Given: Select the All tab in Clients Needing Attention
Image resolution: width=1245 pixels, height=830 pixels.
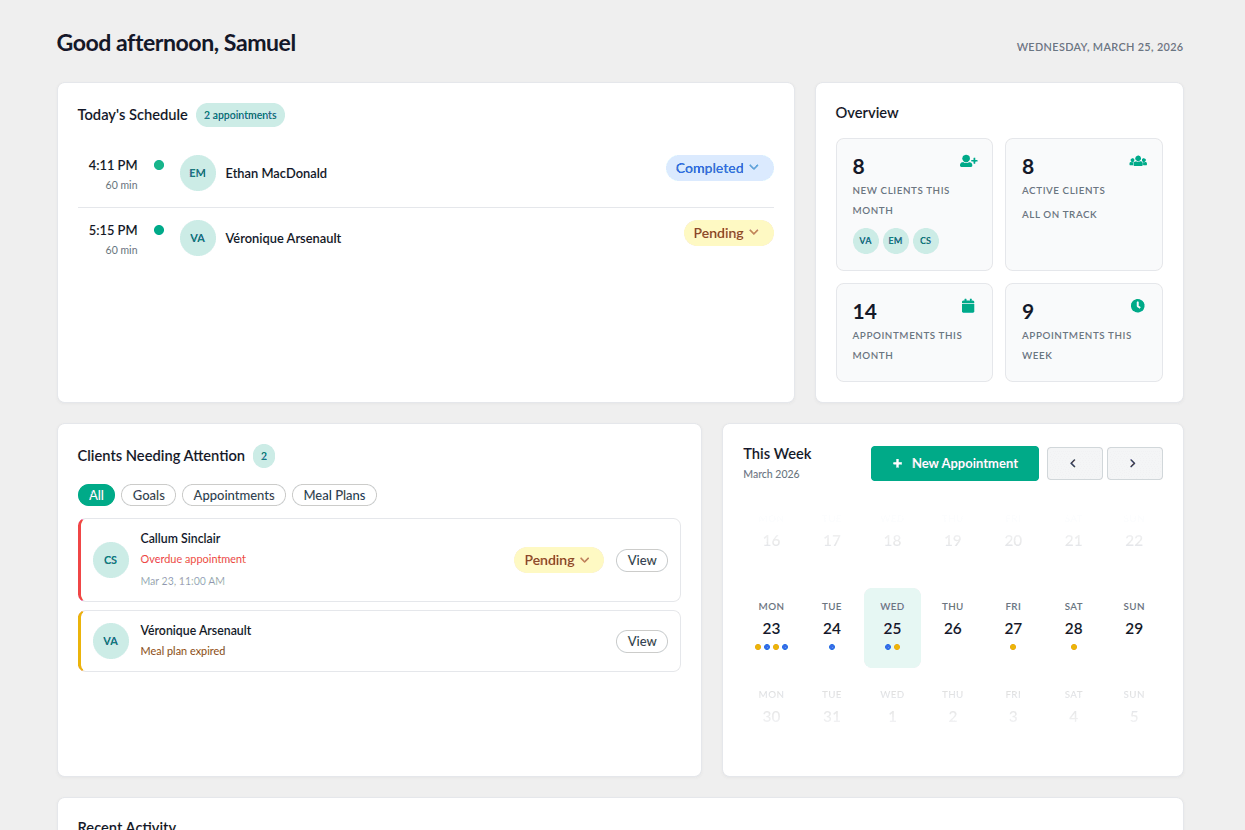Looking at the screenshot, I should 96,495.
